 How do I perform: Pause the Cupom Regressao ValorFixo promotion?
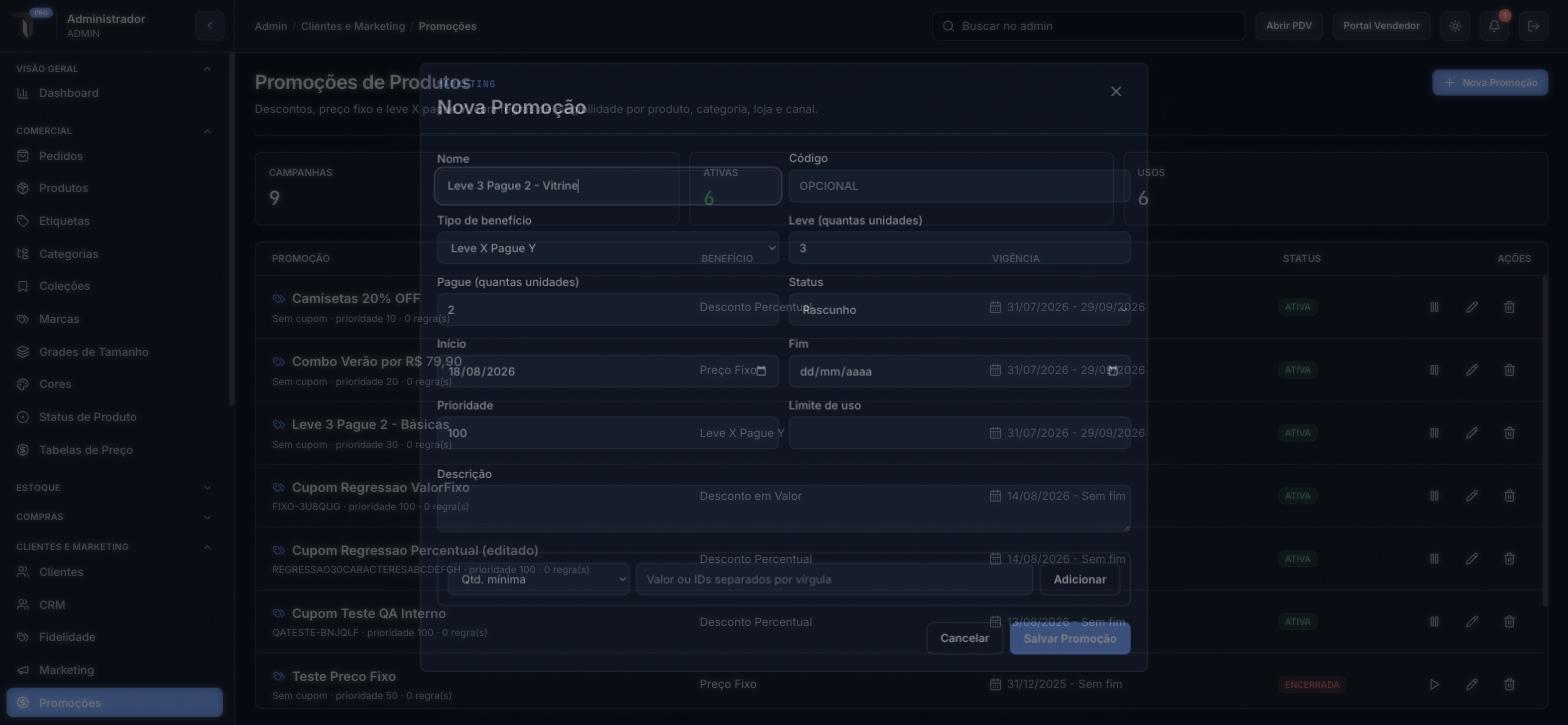1434,496
